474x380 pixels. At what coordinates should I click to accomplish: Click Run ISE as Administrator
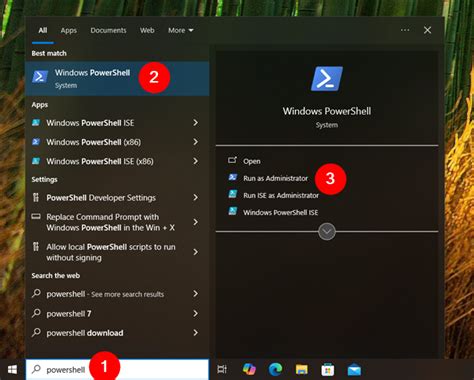point(281,195)
